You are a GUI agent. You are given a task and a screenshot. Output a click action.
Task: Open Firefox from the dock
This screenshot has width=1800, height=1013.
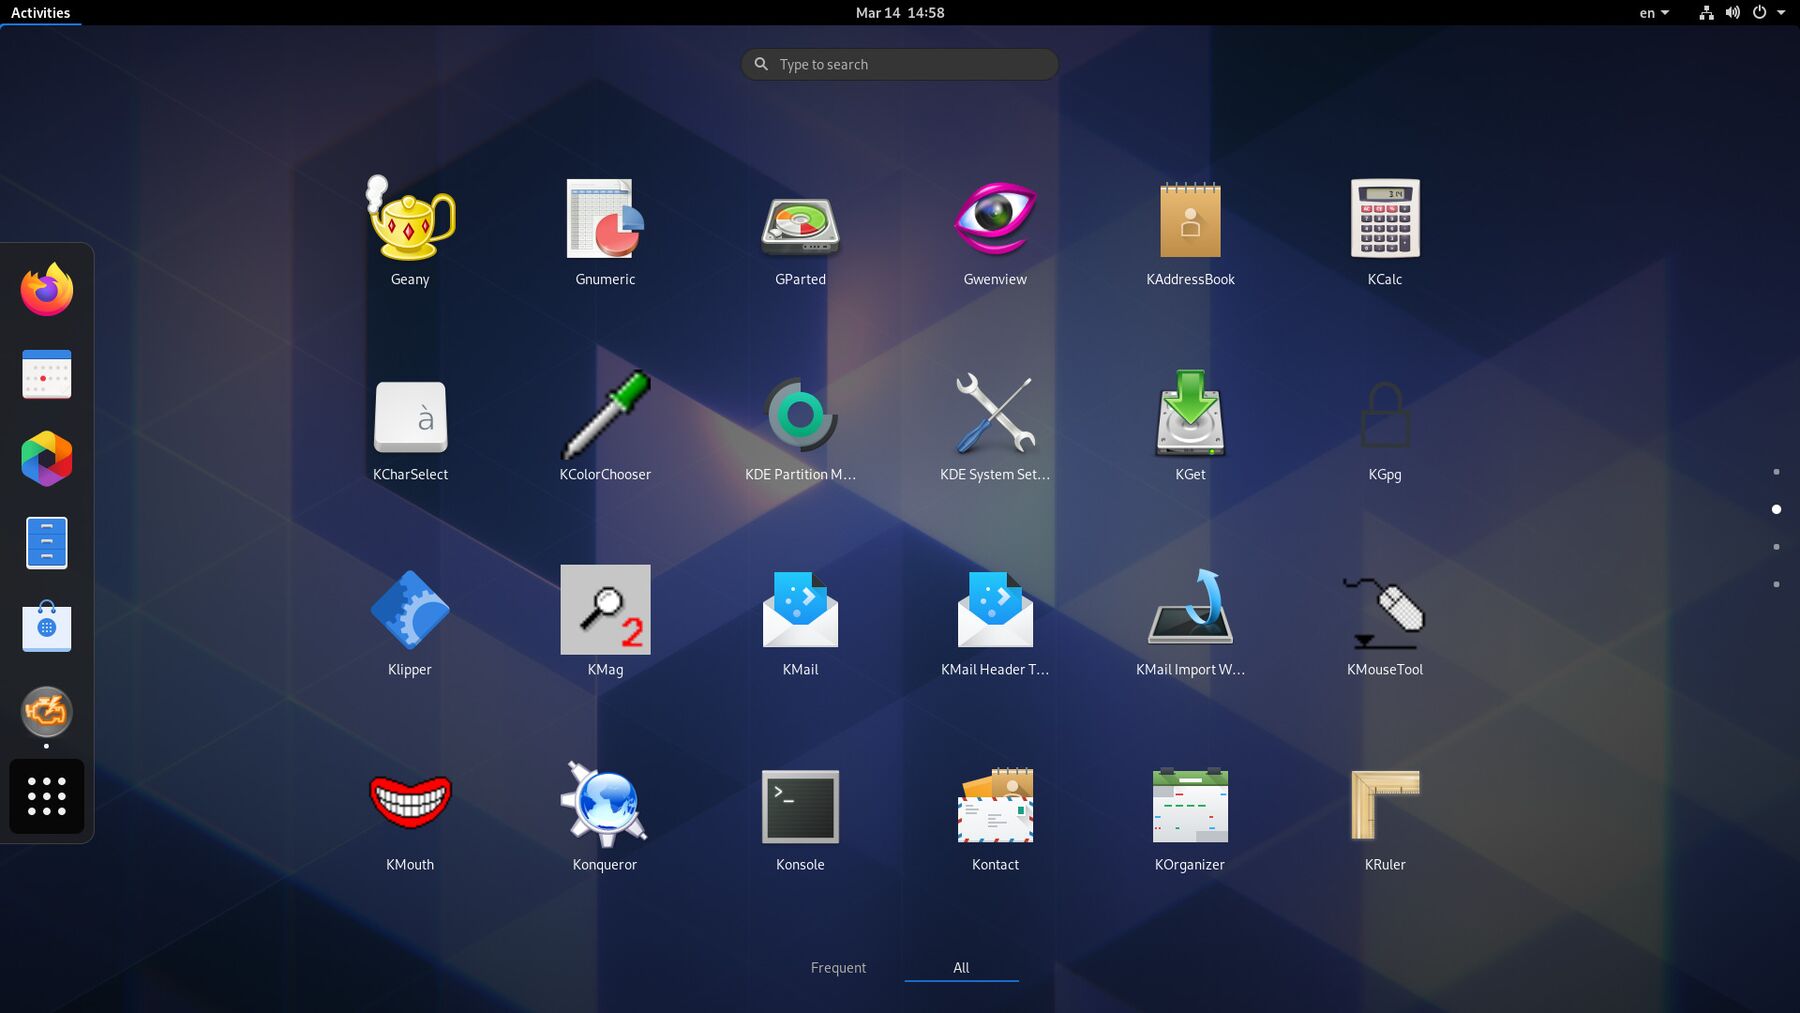pos(47,290)
